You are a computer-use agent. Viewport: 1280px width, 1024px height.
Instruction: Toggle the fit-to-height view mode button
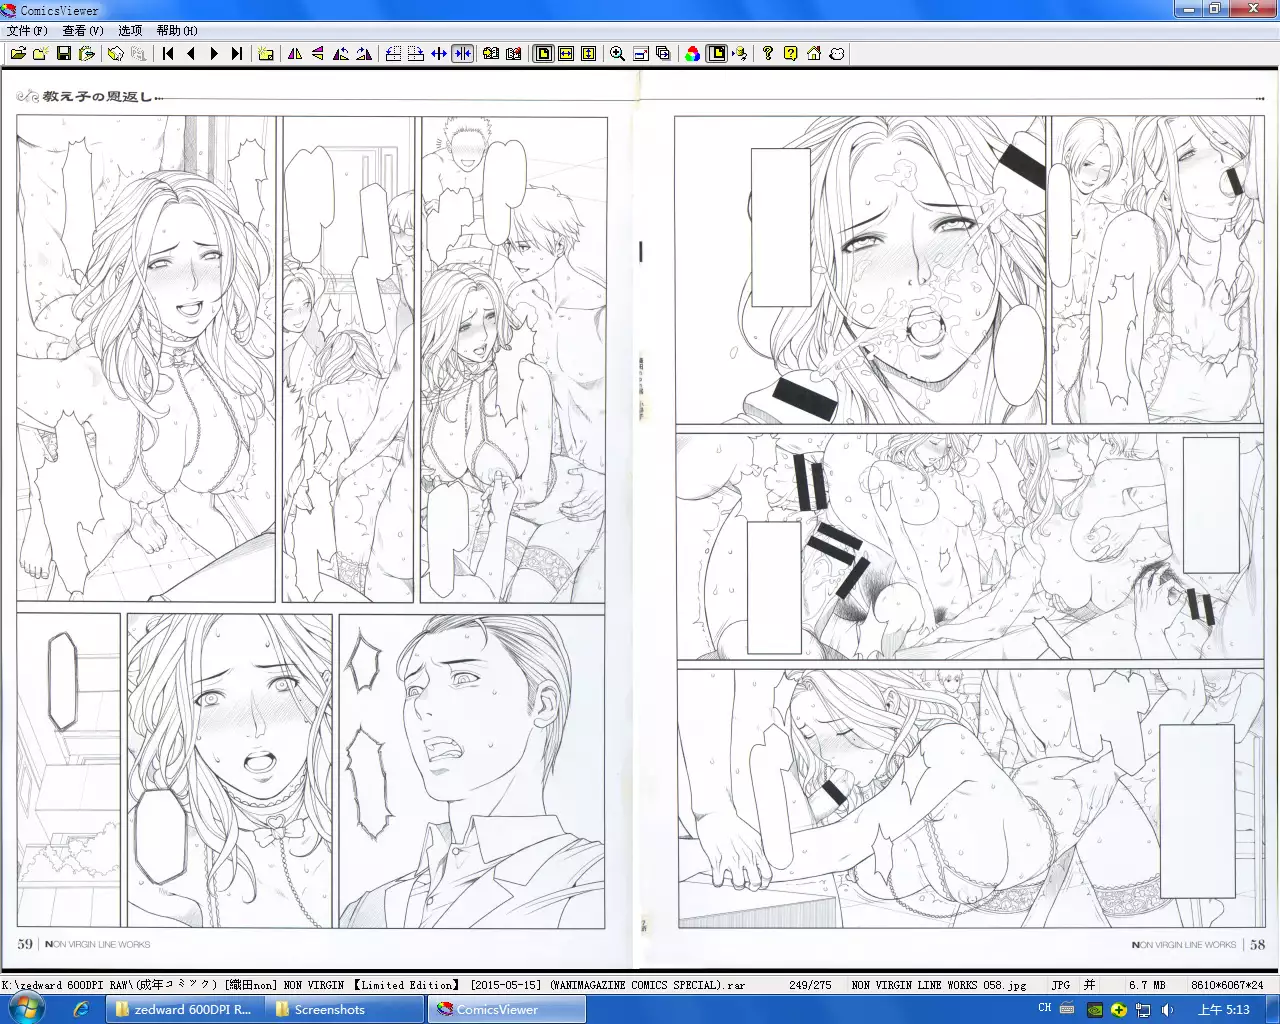point(589,54)
